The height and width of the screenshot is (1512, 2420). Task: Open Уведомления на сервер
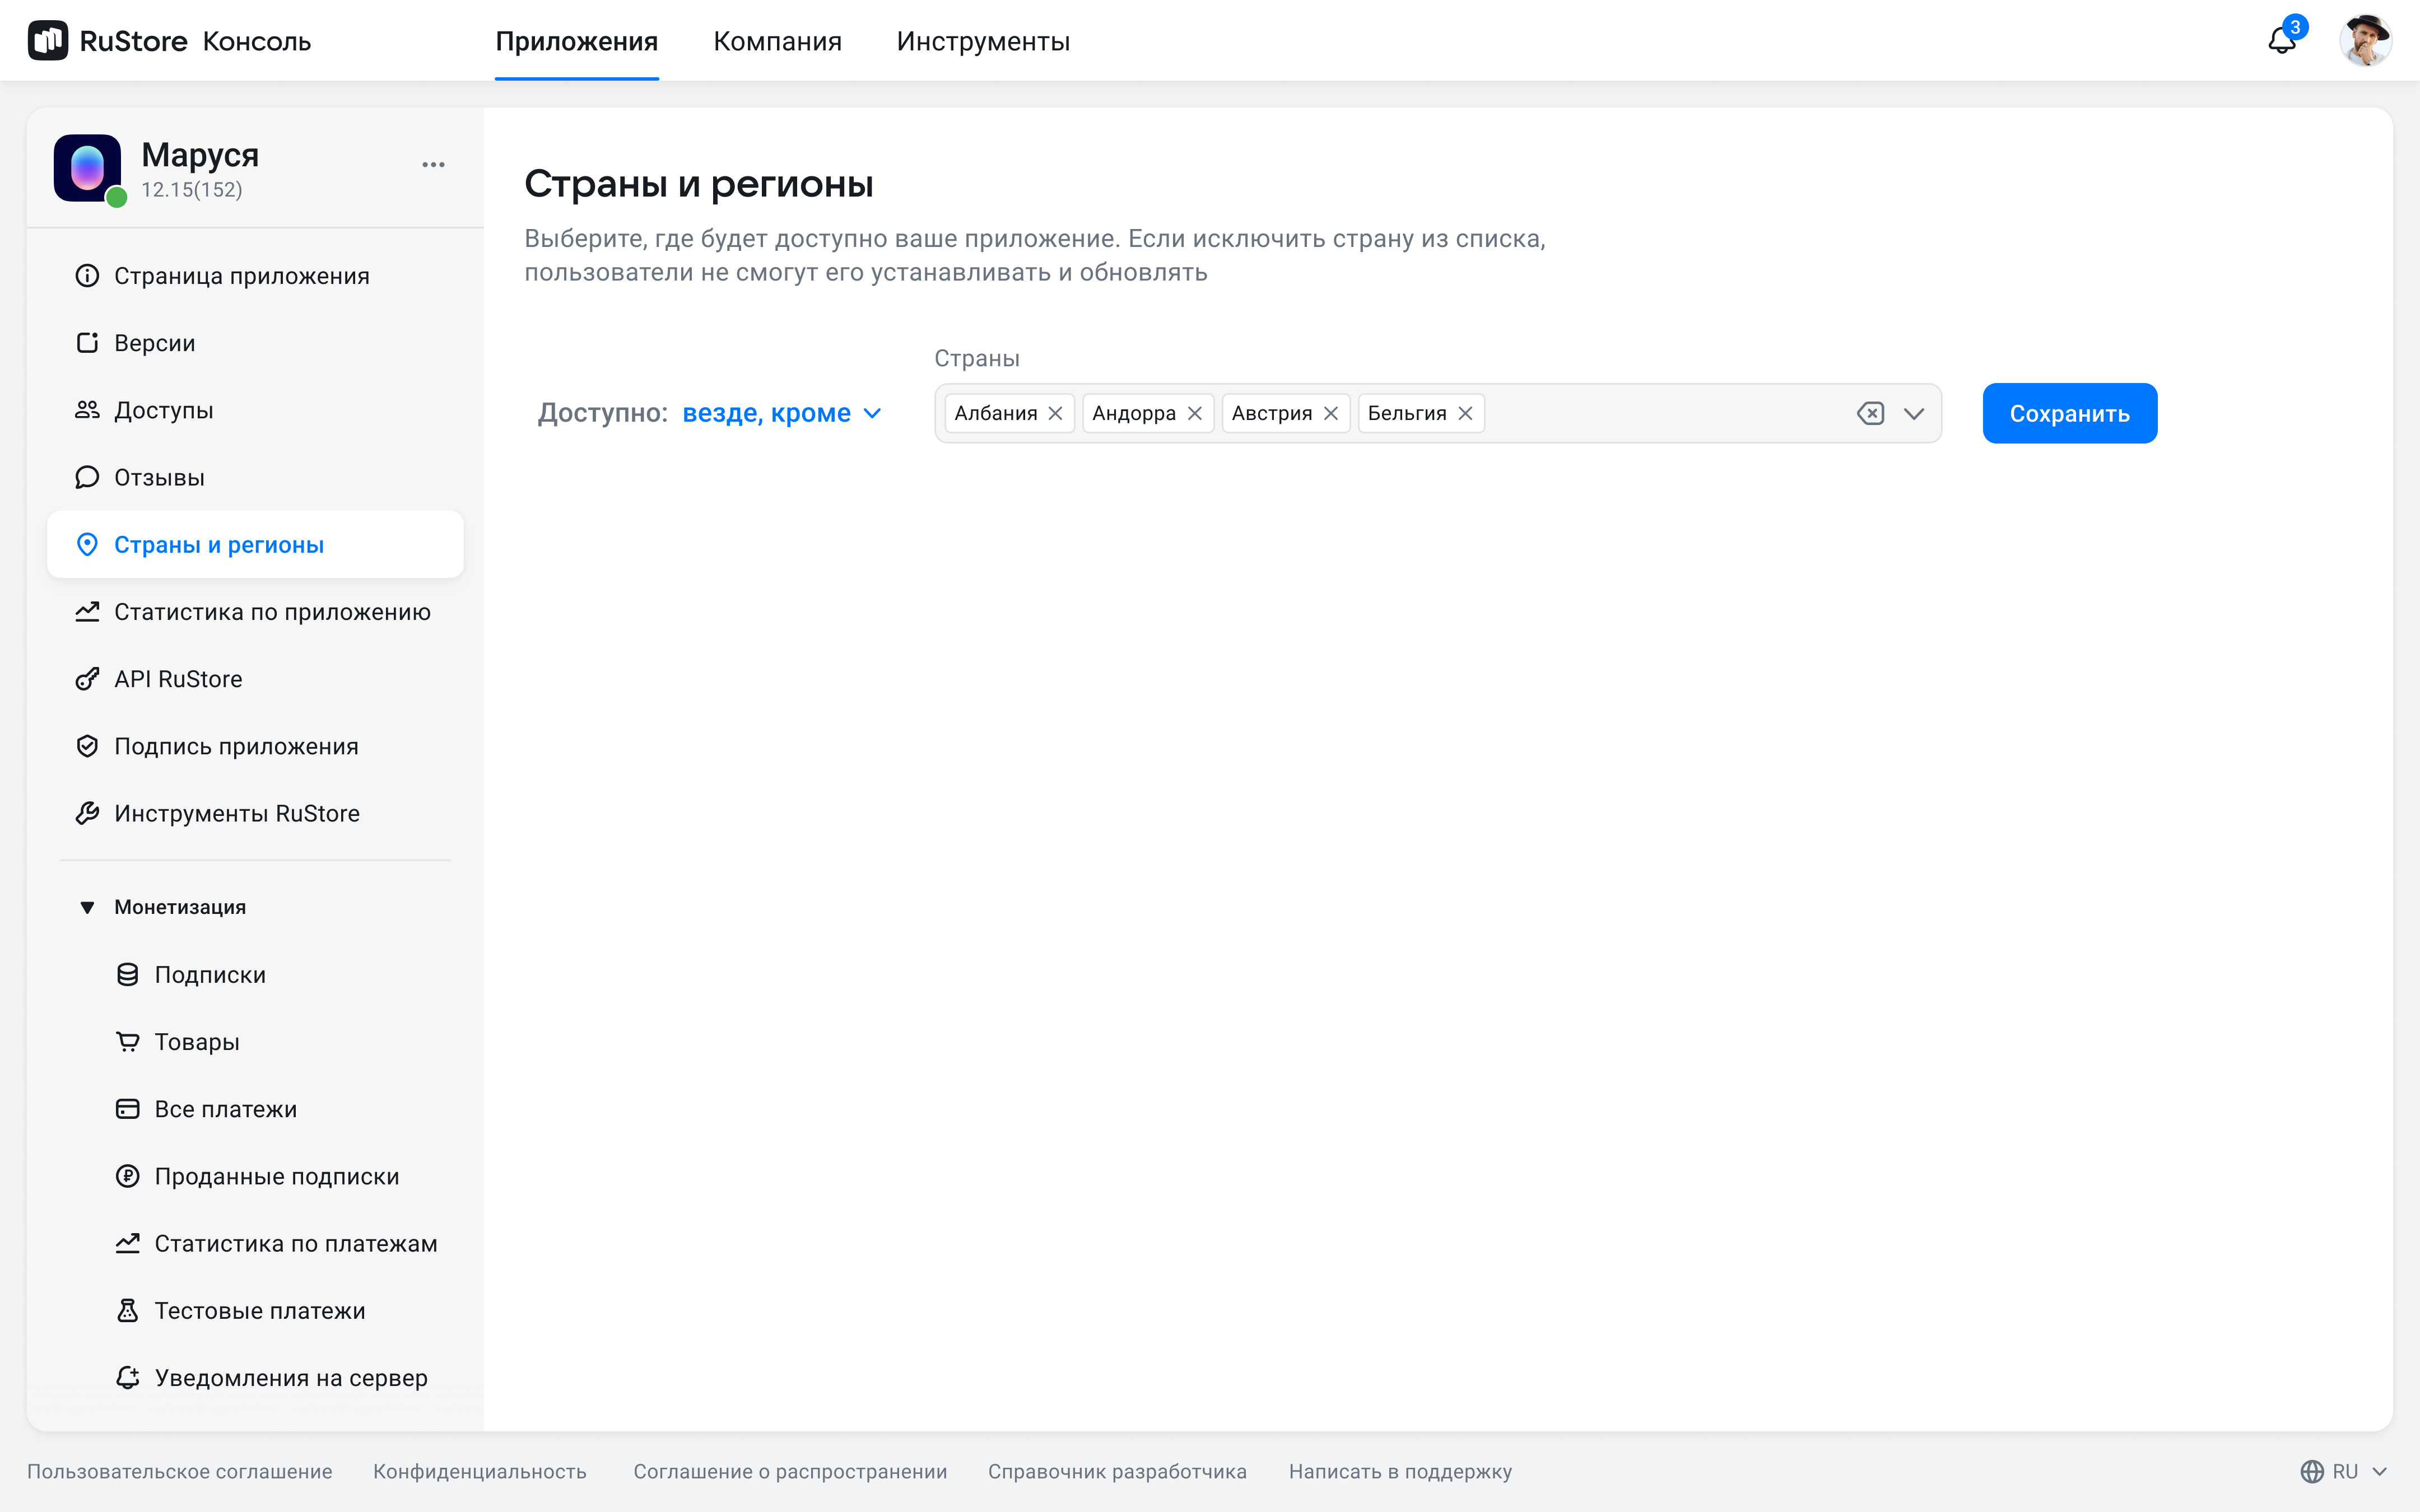[255, 1378]
